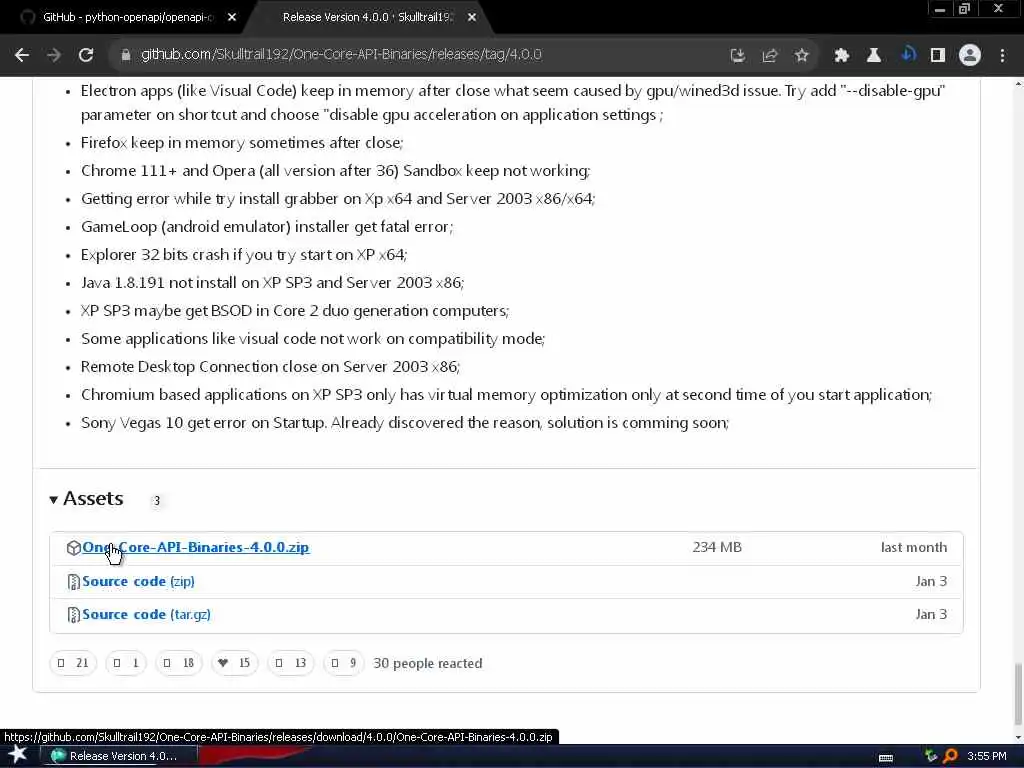
Task: Click the forward navigation arrow
Action: [x=54, y=55]
